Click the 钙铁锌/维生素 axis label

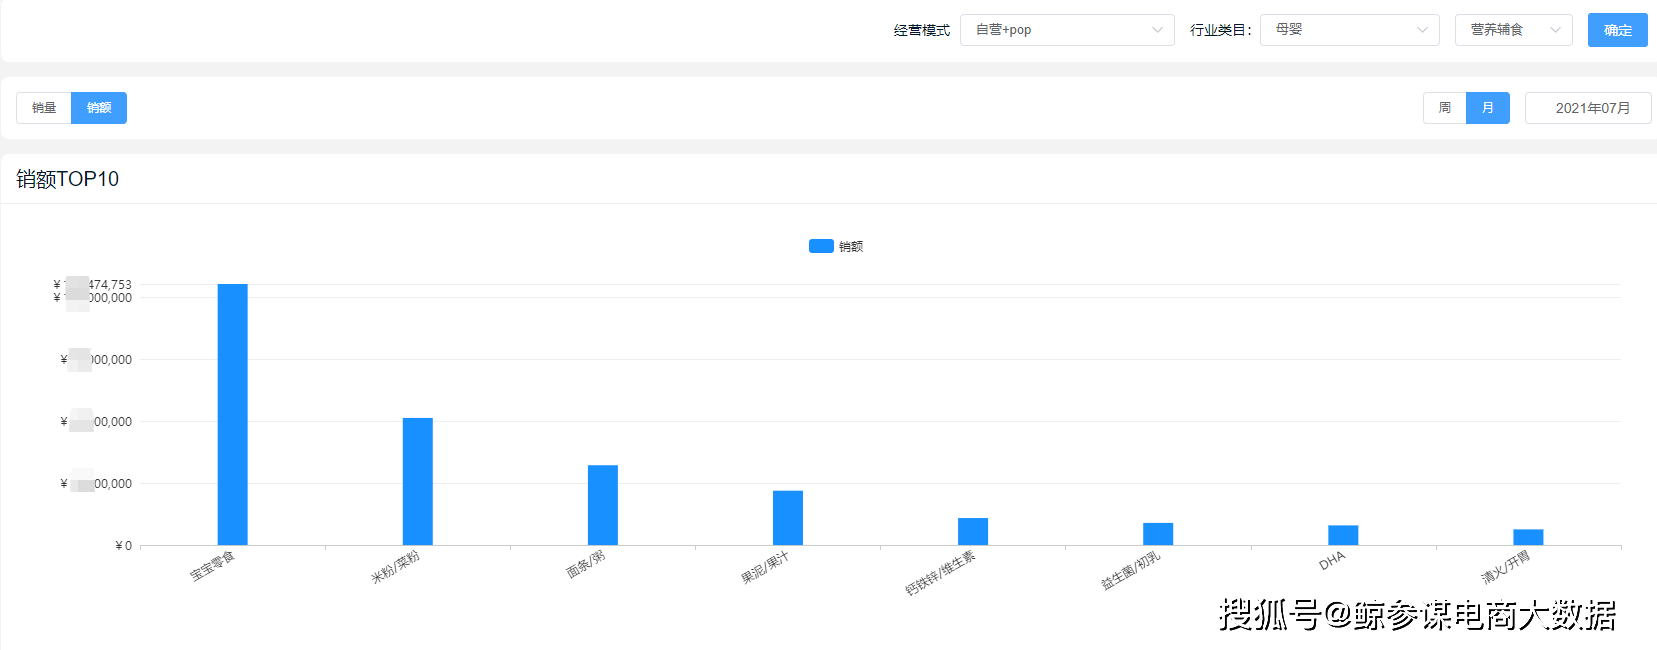[940, 574]
